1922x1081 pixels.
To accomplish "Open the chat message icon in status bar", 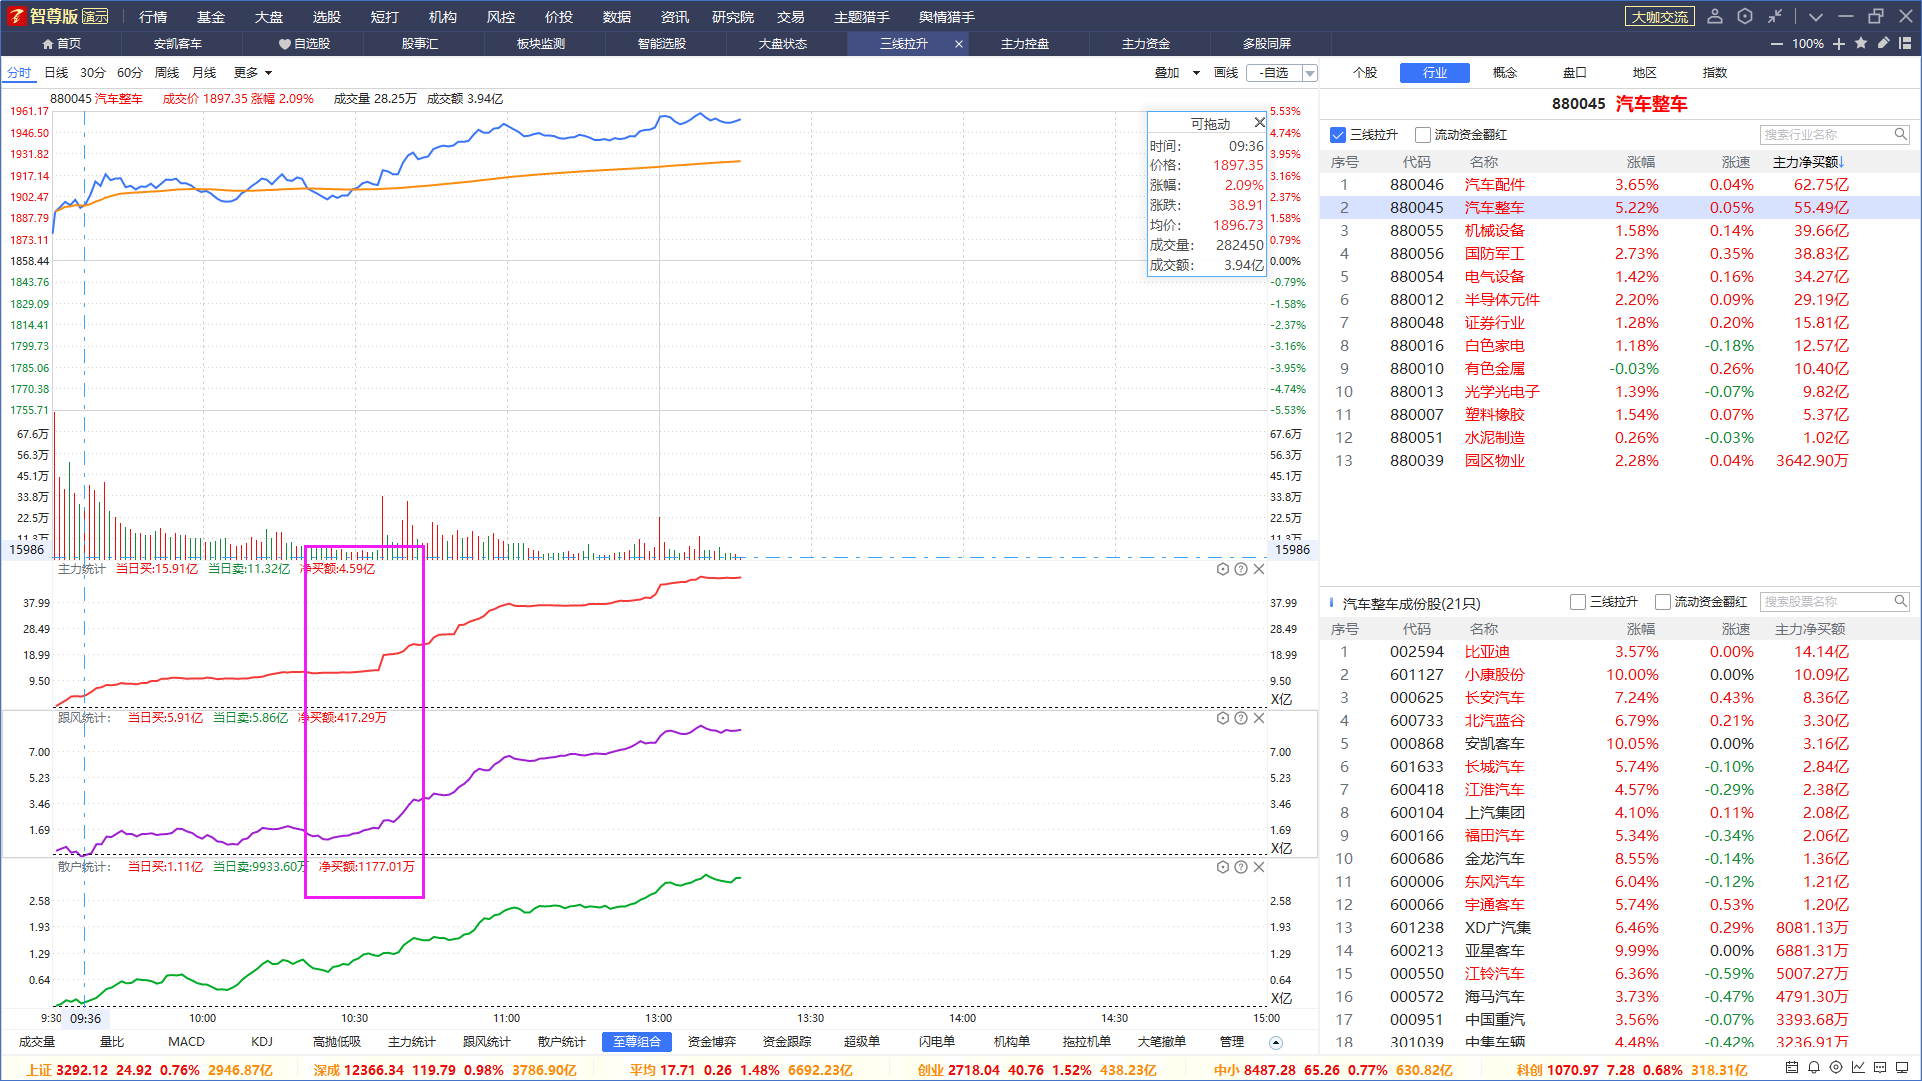I will pyautogui.click(x=1880, y=1068).
